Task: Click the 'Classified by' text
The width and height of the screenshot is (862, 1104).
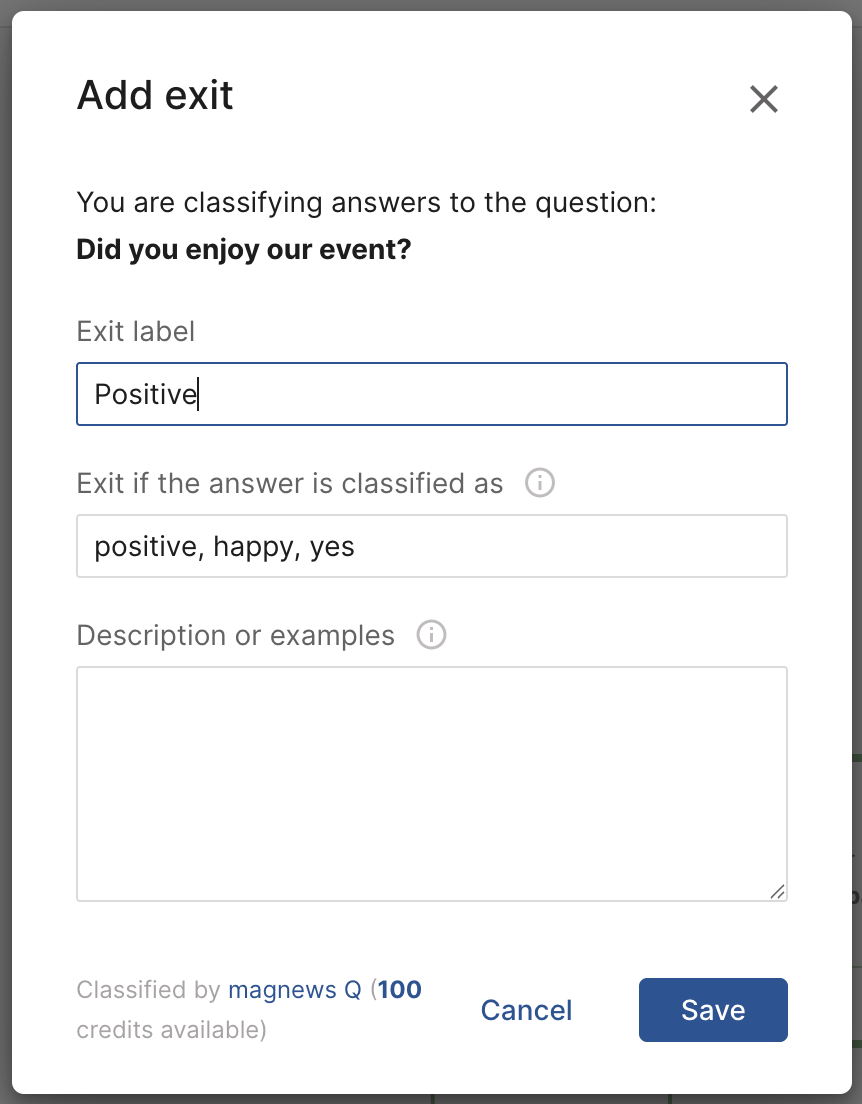Action: [148, 990]
